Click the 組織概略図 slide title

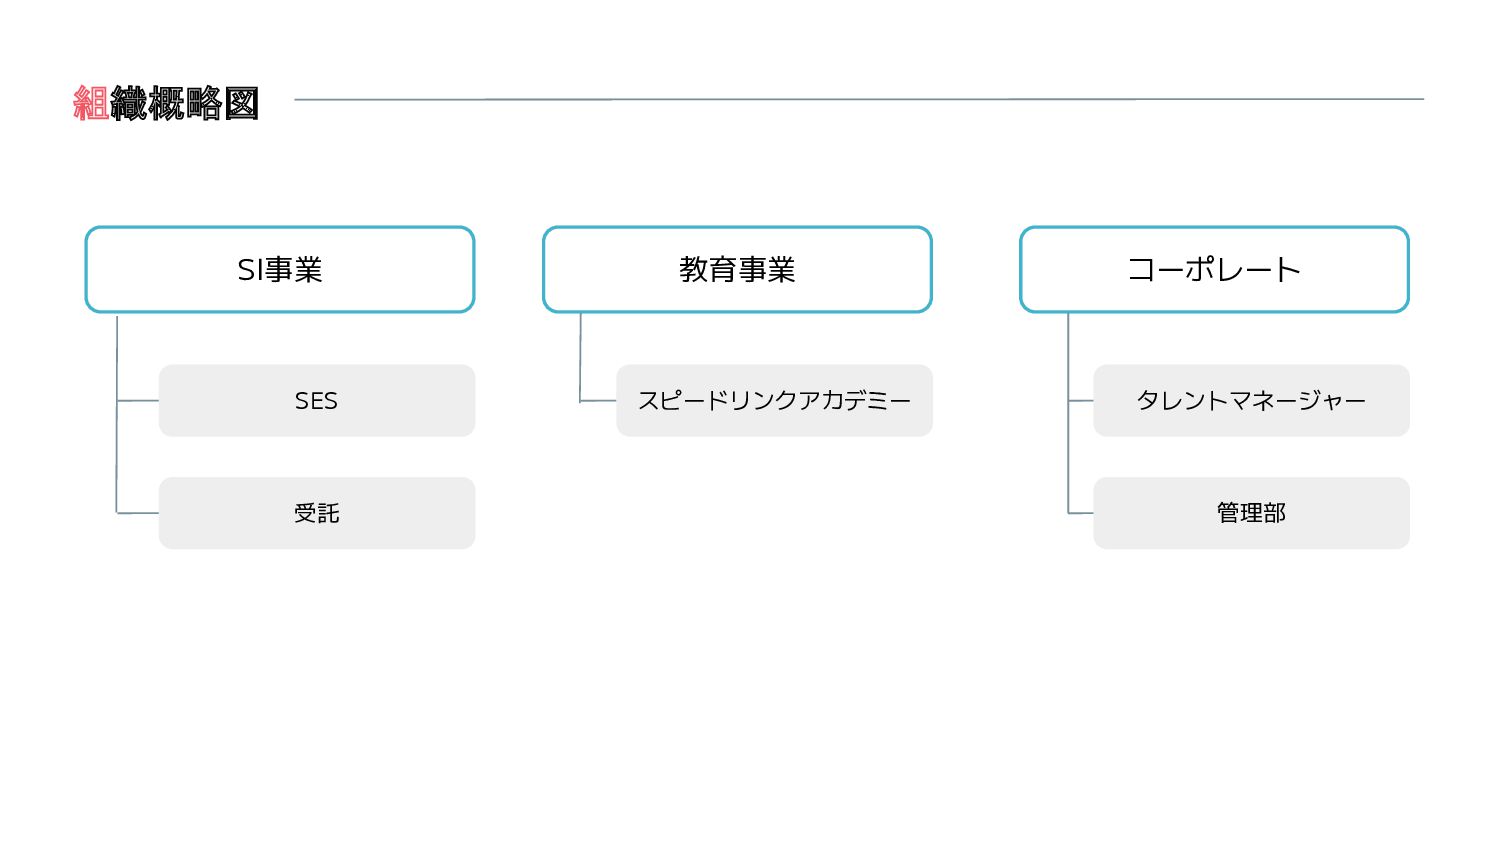click(x=166, y=103)
